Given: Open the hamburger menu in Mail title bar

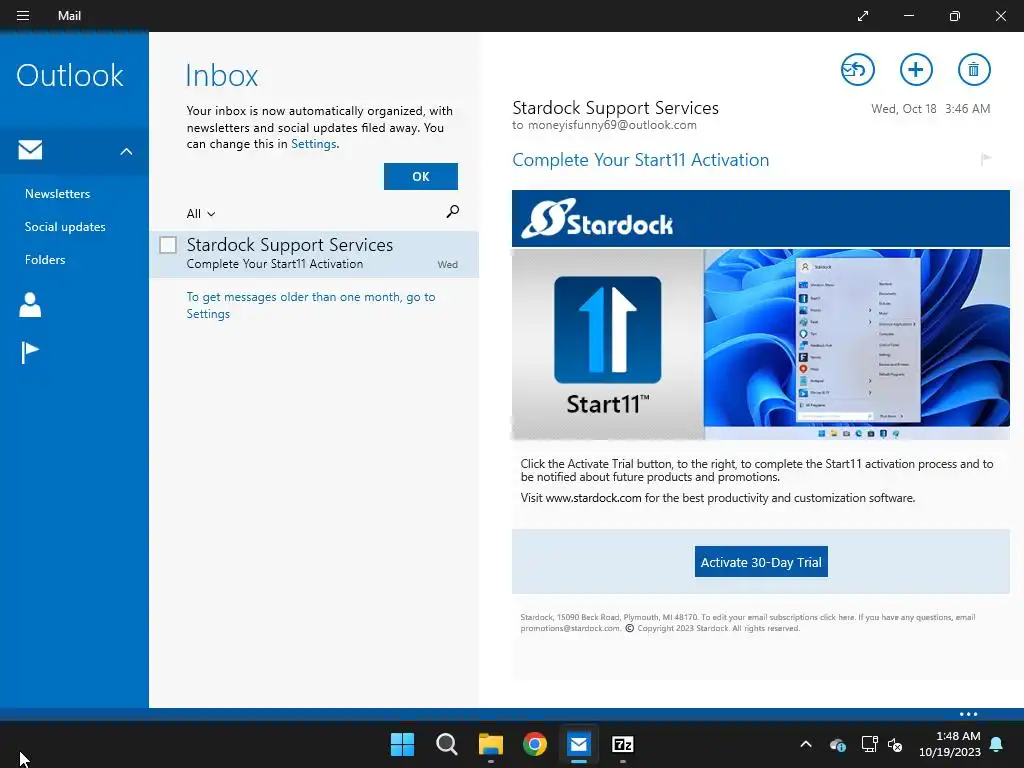Looking at the screenshot, I should pyautogui.click(x=23, y=16).
